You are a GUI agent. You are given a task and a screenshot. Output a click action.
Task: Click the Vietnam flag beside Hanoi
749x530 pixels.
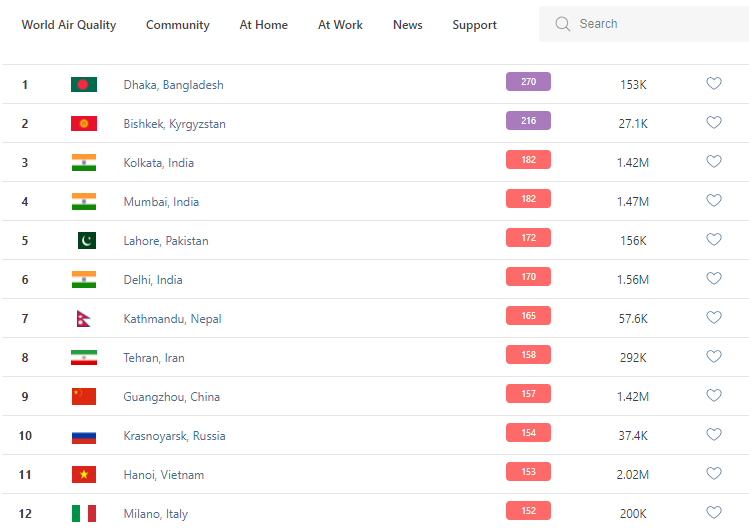pyautogui.click(x=84, y=475)
